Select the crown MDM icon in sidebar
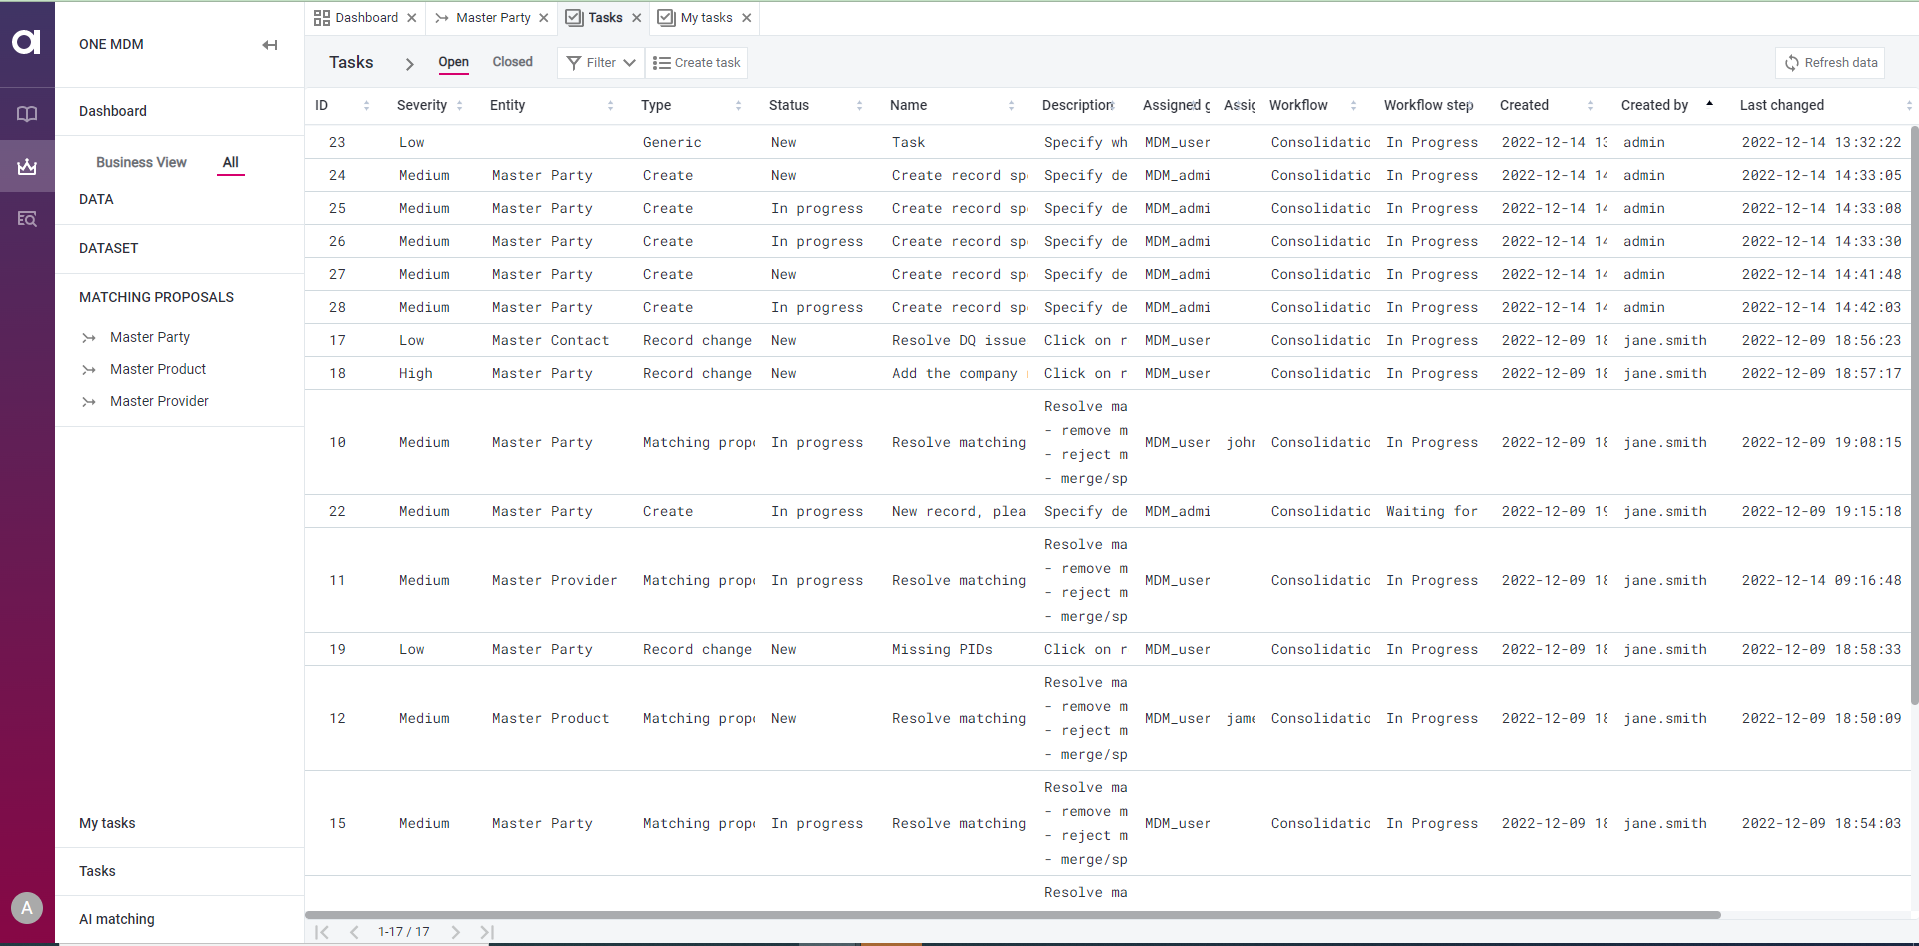 coord(27,166)
